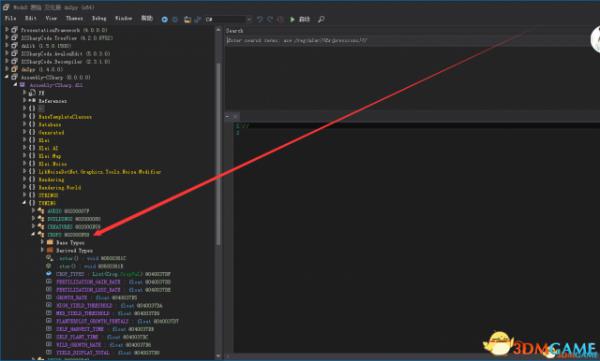This screenshot has width=600, height=361.
Task: Open the Debug menu
Action: pyautogui.click(x=99, y=18)
